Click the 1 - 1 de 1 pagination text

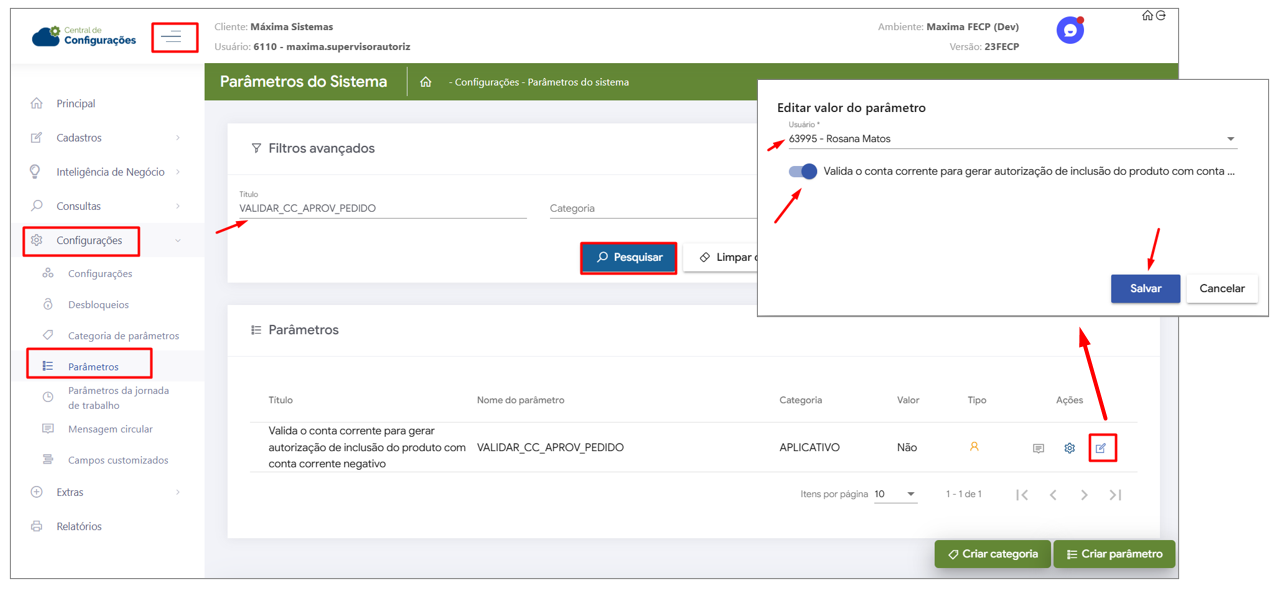click(963, 494)
